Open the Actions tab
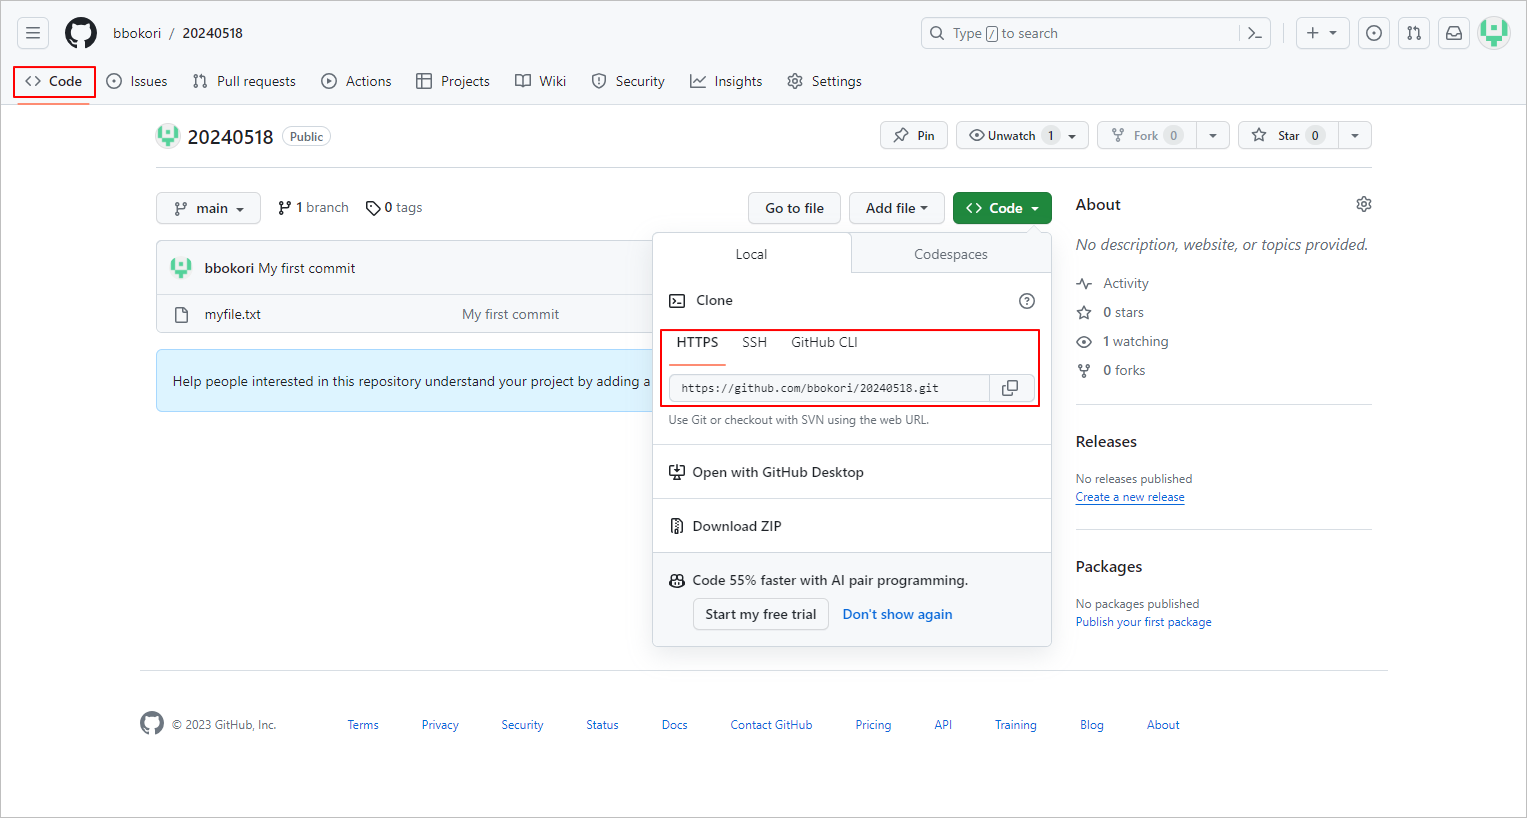The width and height of the screenshot is (1527, 818). click(356, 81)
